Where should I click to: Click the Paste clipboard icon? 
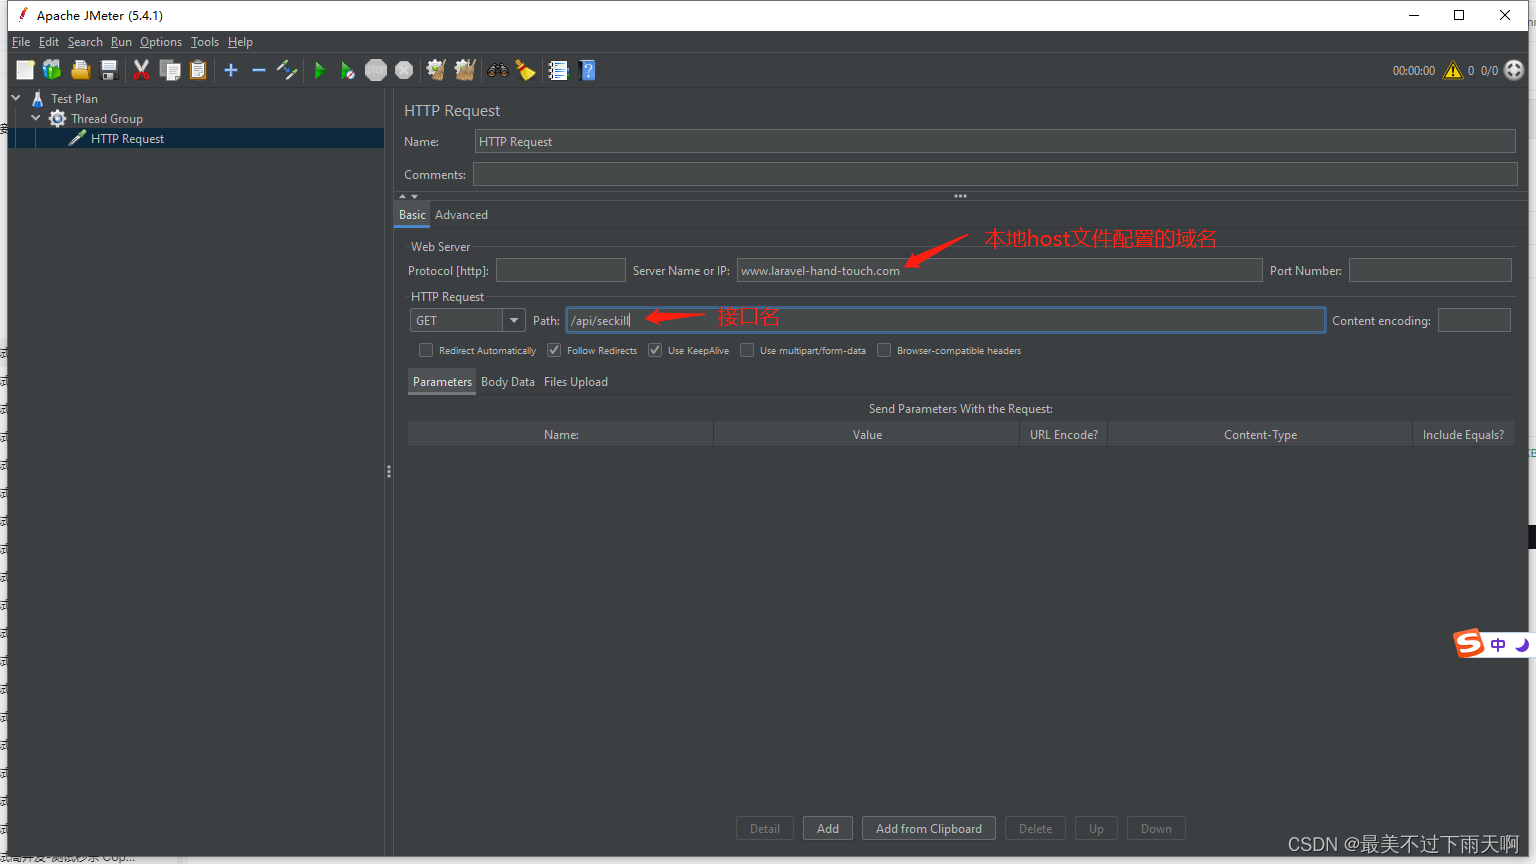point(198,70)
